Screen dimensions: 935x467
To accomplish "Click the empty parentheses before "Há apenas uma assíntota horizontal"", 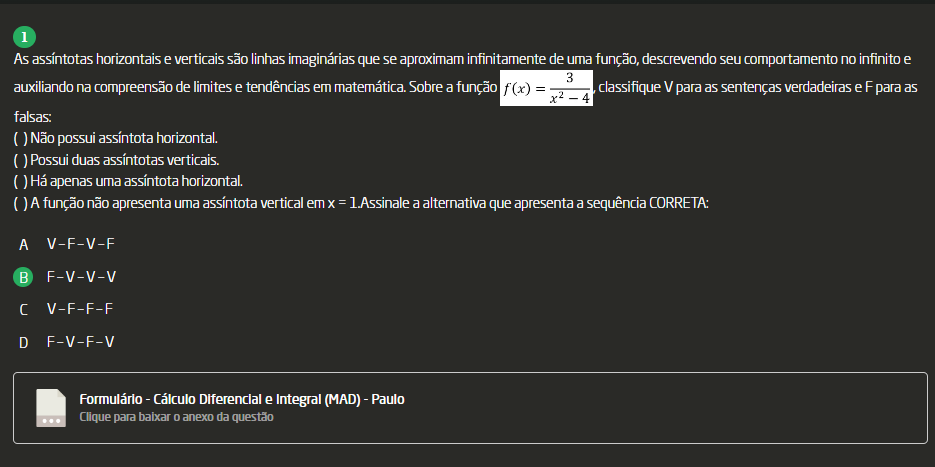I will 20,181.
